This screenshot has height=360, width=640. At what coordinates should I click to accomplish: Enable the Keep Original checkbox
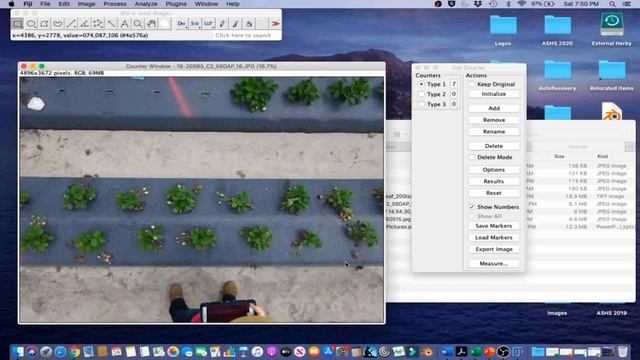pos(472,84)
